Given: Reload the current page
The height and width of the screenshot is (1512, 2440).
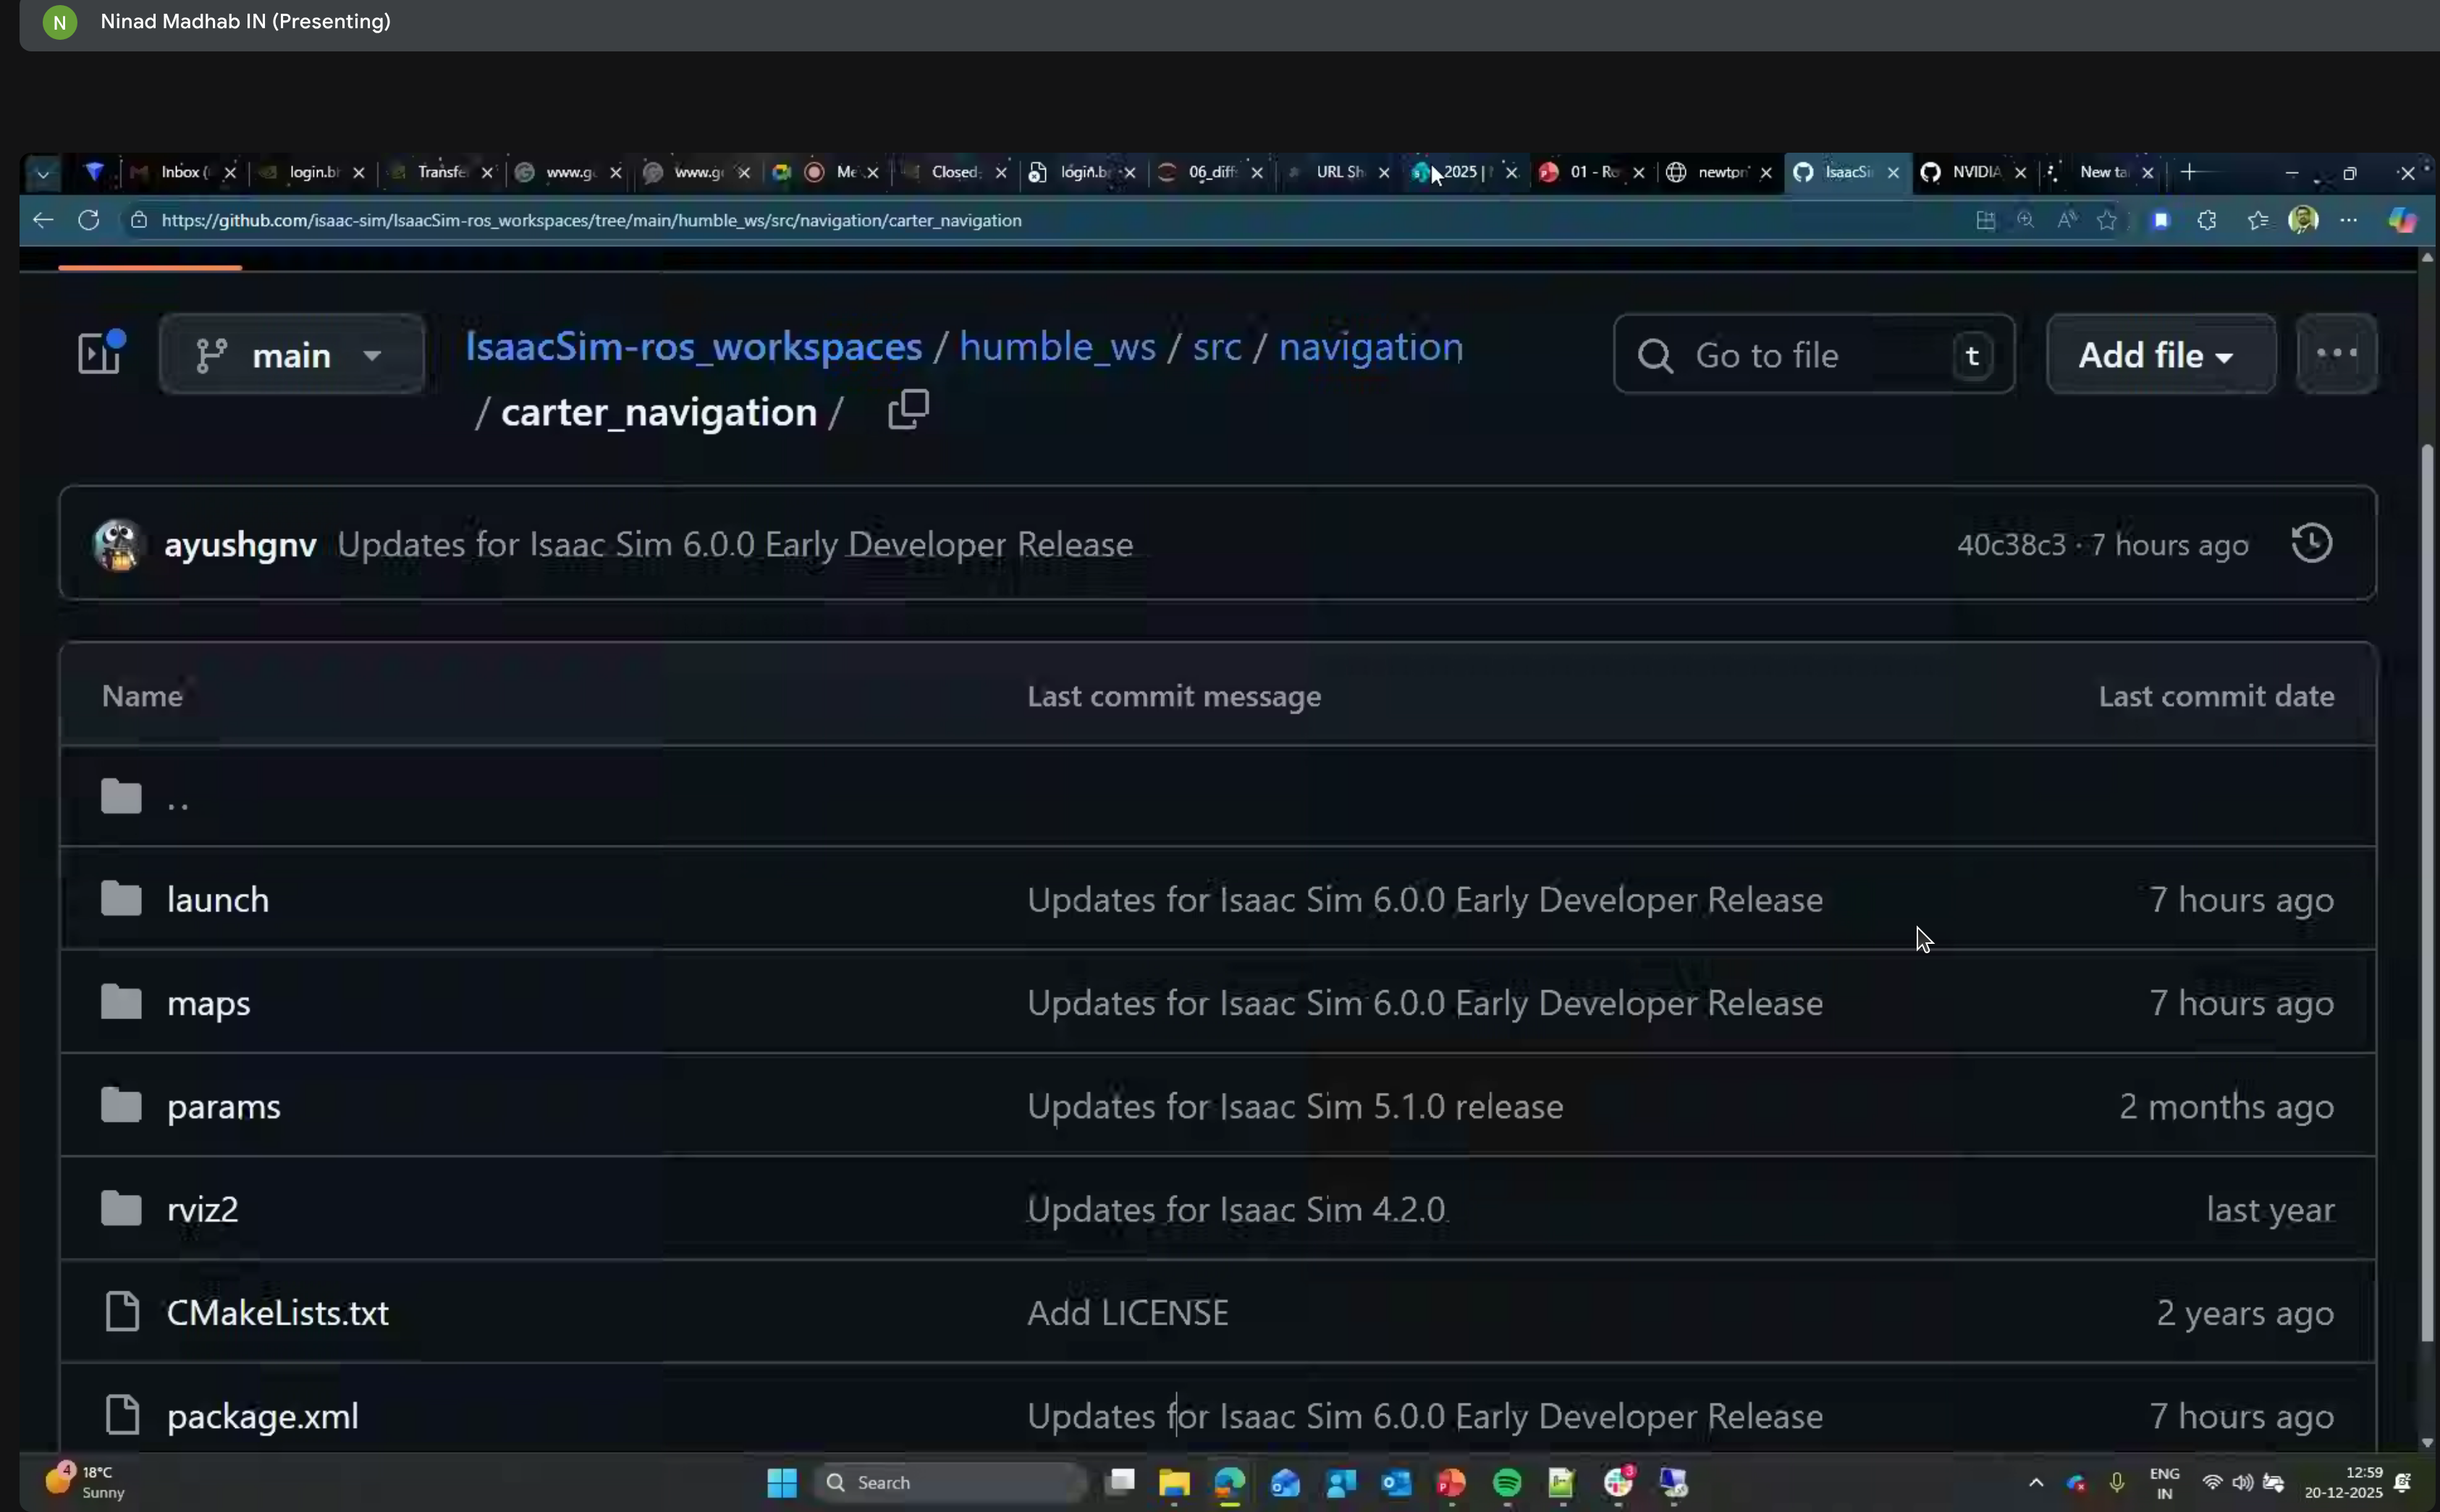Looking at the screenshot, I should (x=89, y=220).
